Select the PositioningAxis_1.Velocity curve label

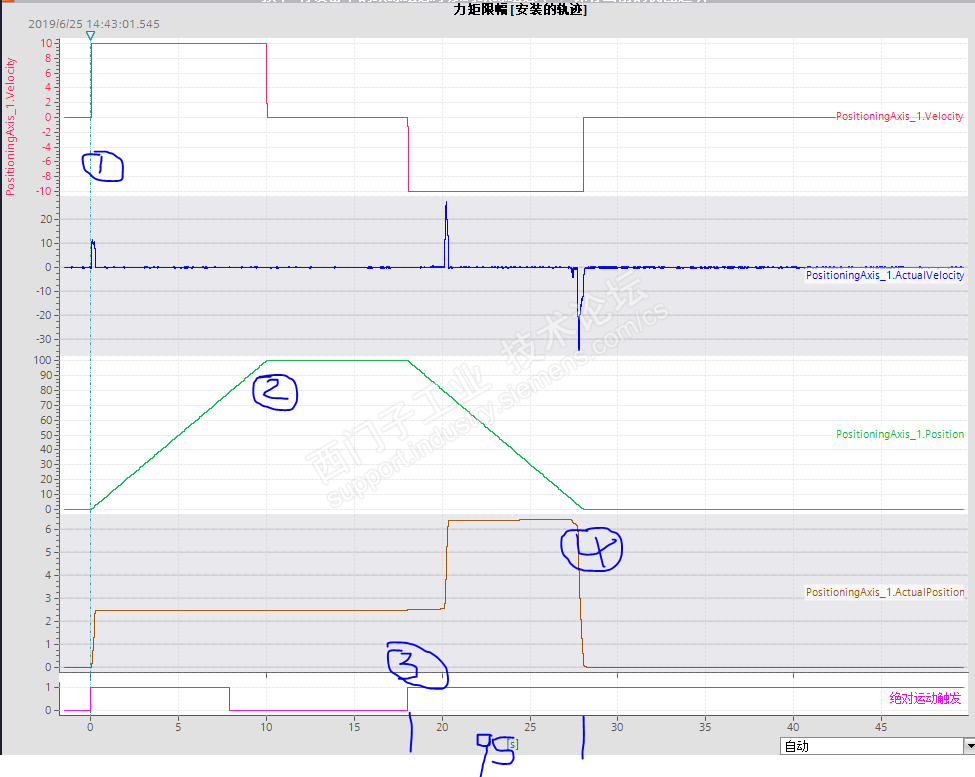[x=899, y=116]
